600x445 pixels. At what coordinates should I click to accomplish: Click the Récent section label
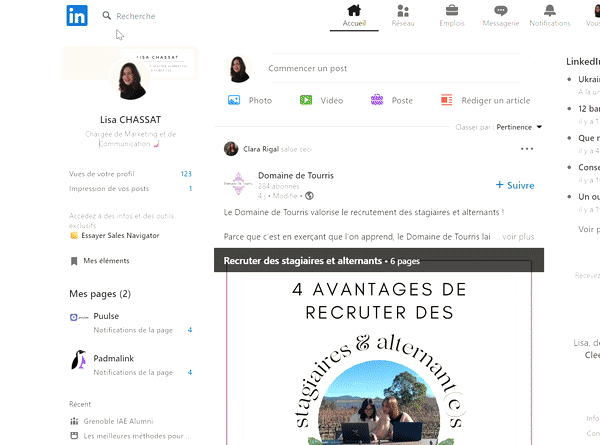pos(80,404)
